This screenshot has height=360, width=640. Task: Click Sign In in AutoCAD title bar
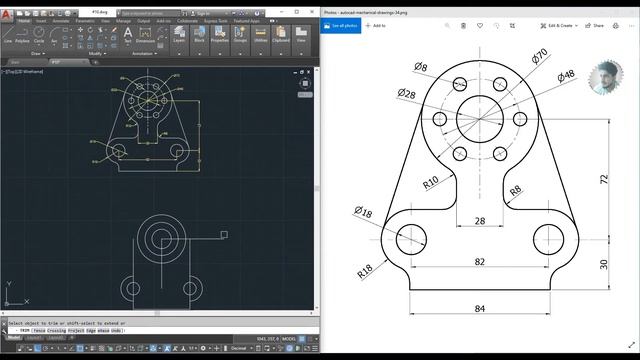coord(203,13)
